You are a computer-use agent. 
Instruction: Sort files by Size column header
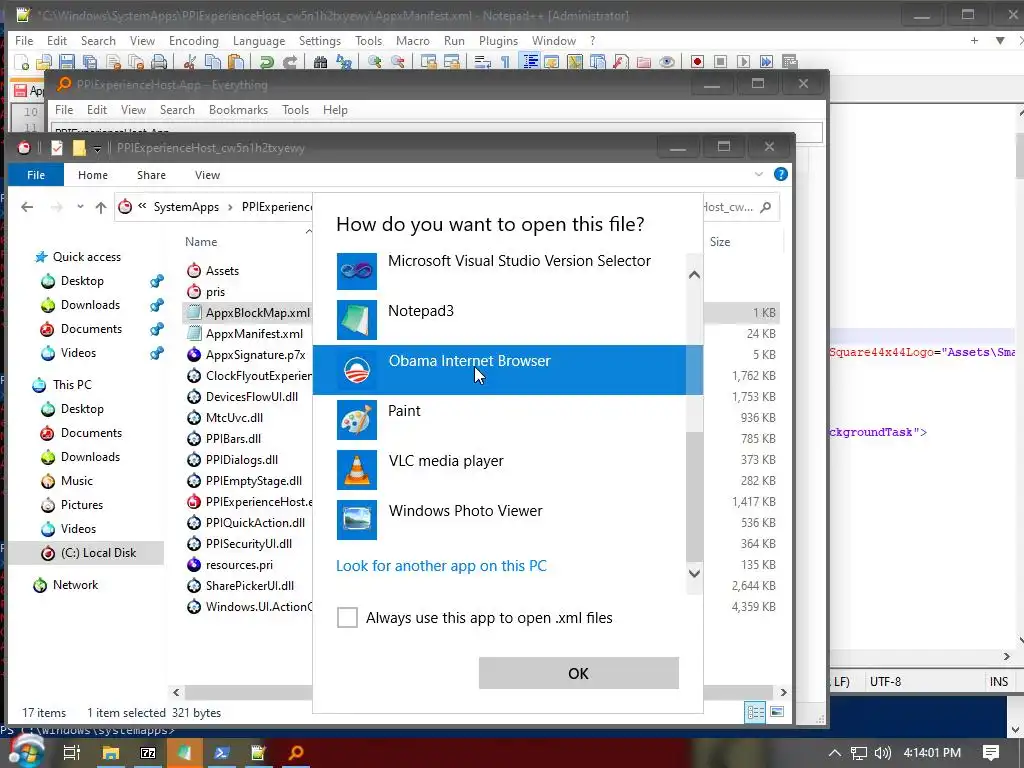720,242
